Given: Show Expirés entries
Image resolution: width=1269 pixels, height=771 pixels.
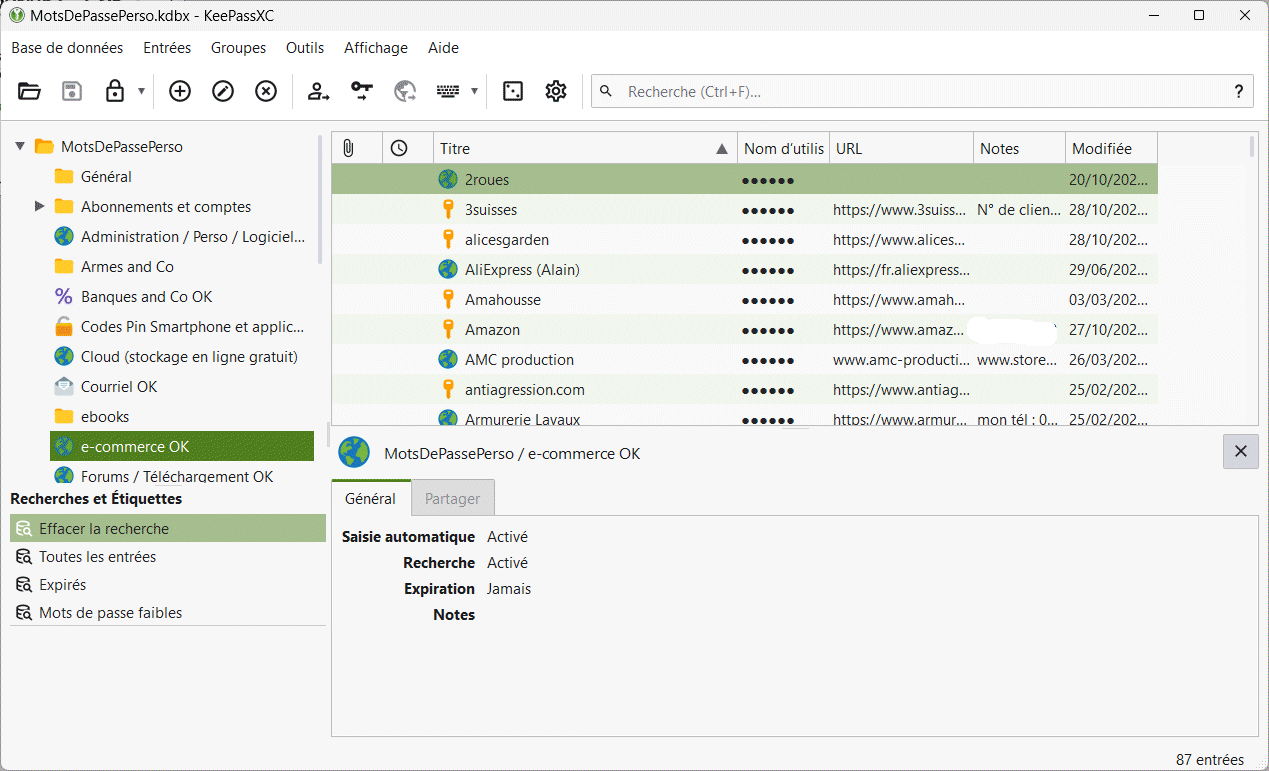Looking at the screenshot, I should 168,585.
